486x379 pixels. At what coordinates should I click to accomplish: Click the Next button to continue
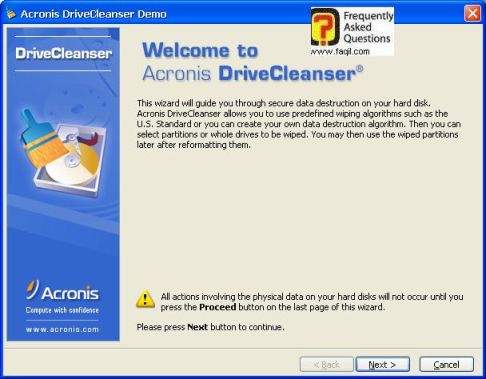[383, 364]
